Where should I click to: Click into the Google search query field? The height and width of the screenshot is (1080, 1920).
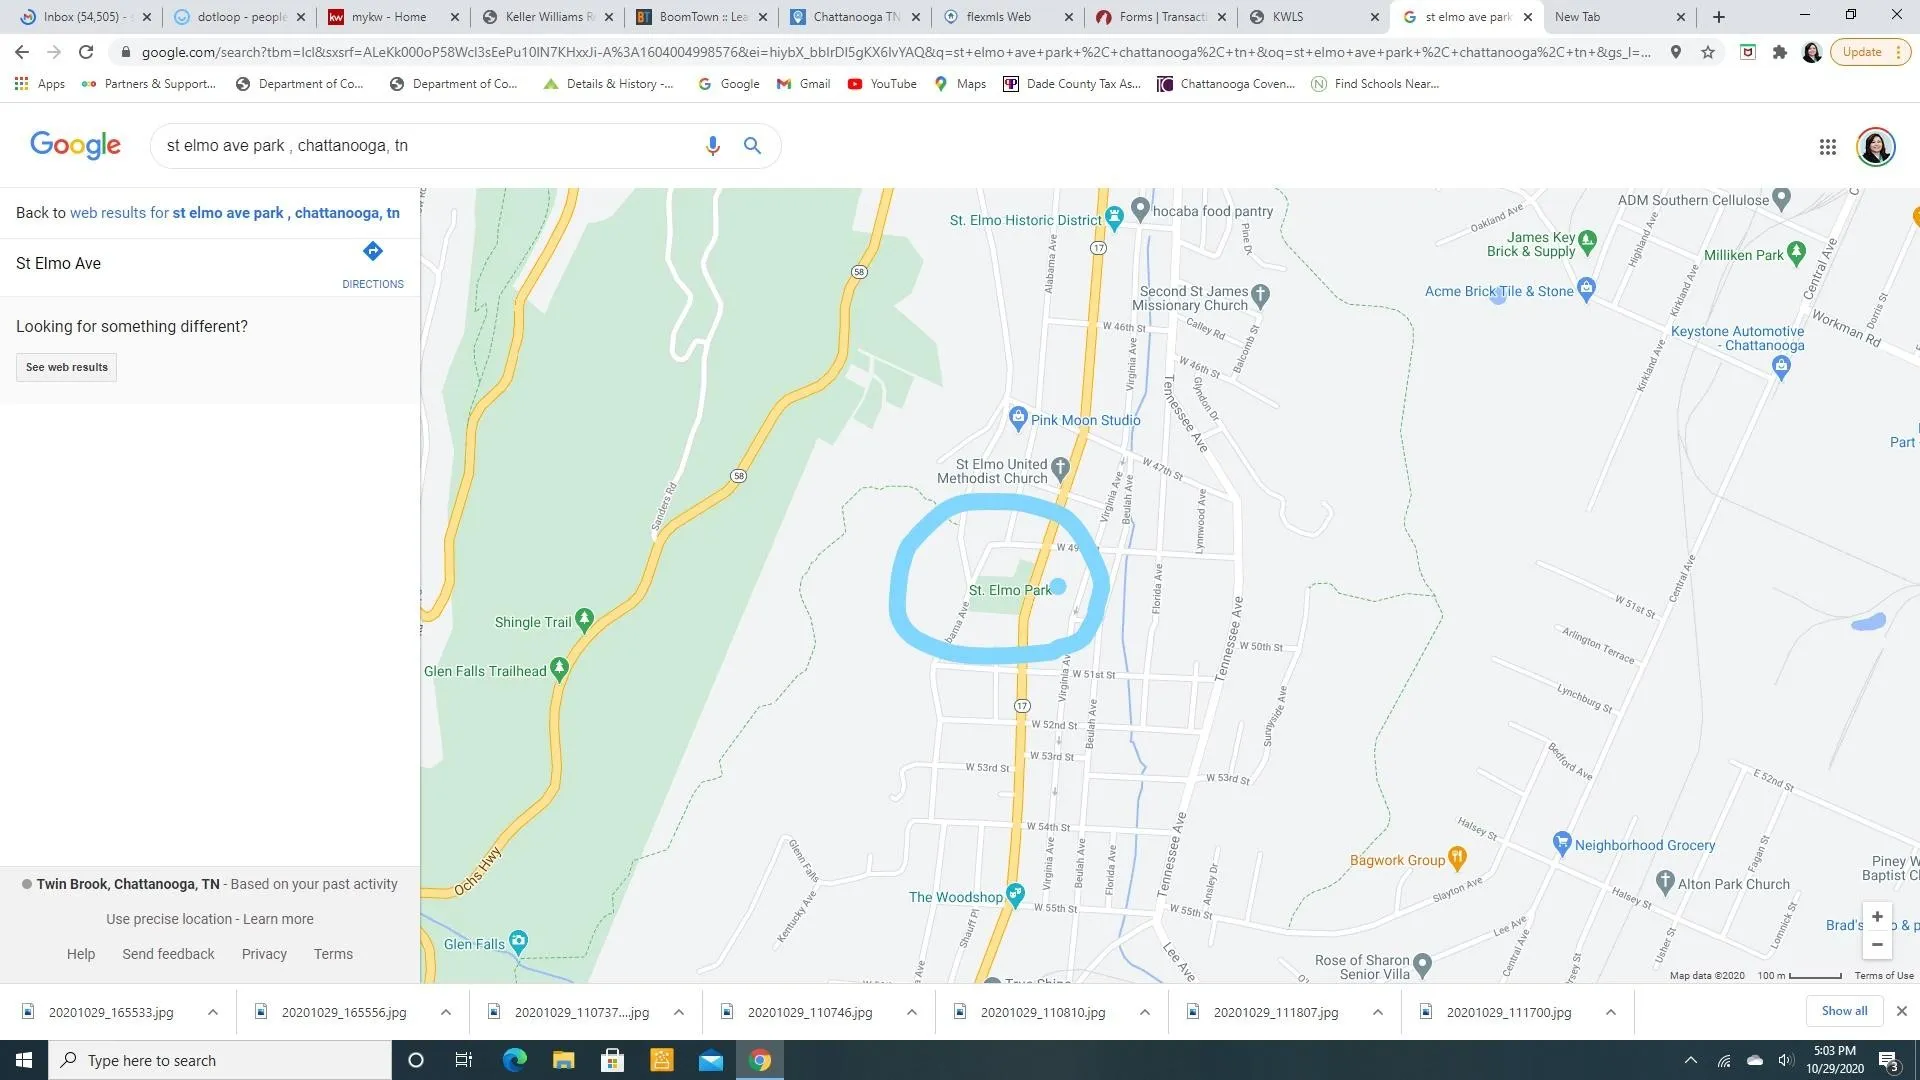pos(430,146)
